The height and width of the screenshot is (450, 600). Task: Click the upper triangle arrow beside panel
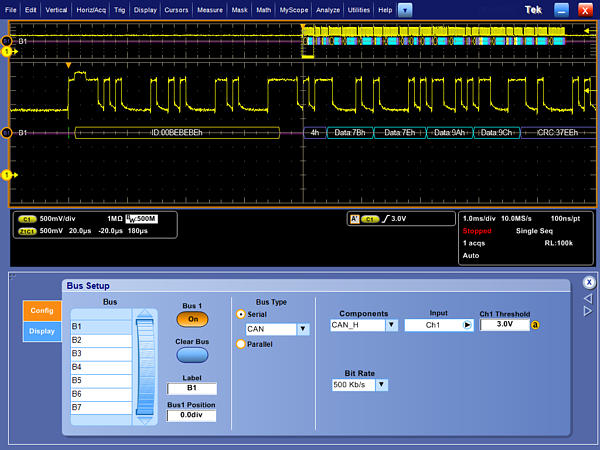(588, 296)
